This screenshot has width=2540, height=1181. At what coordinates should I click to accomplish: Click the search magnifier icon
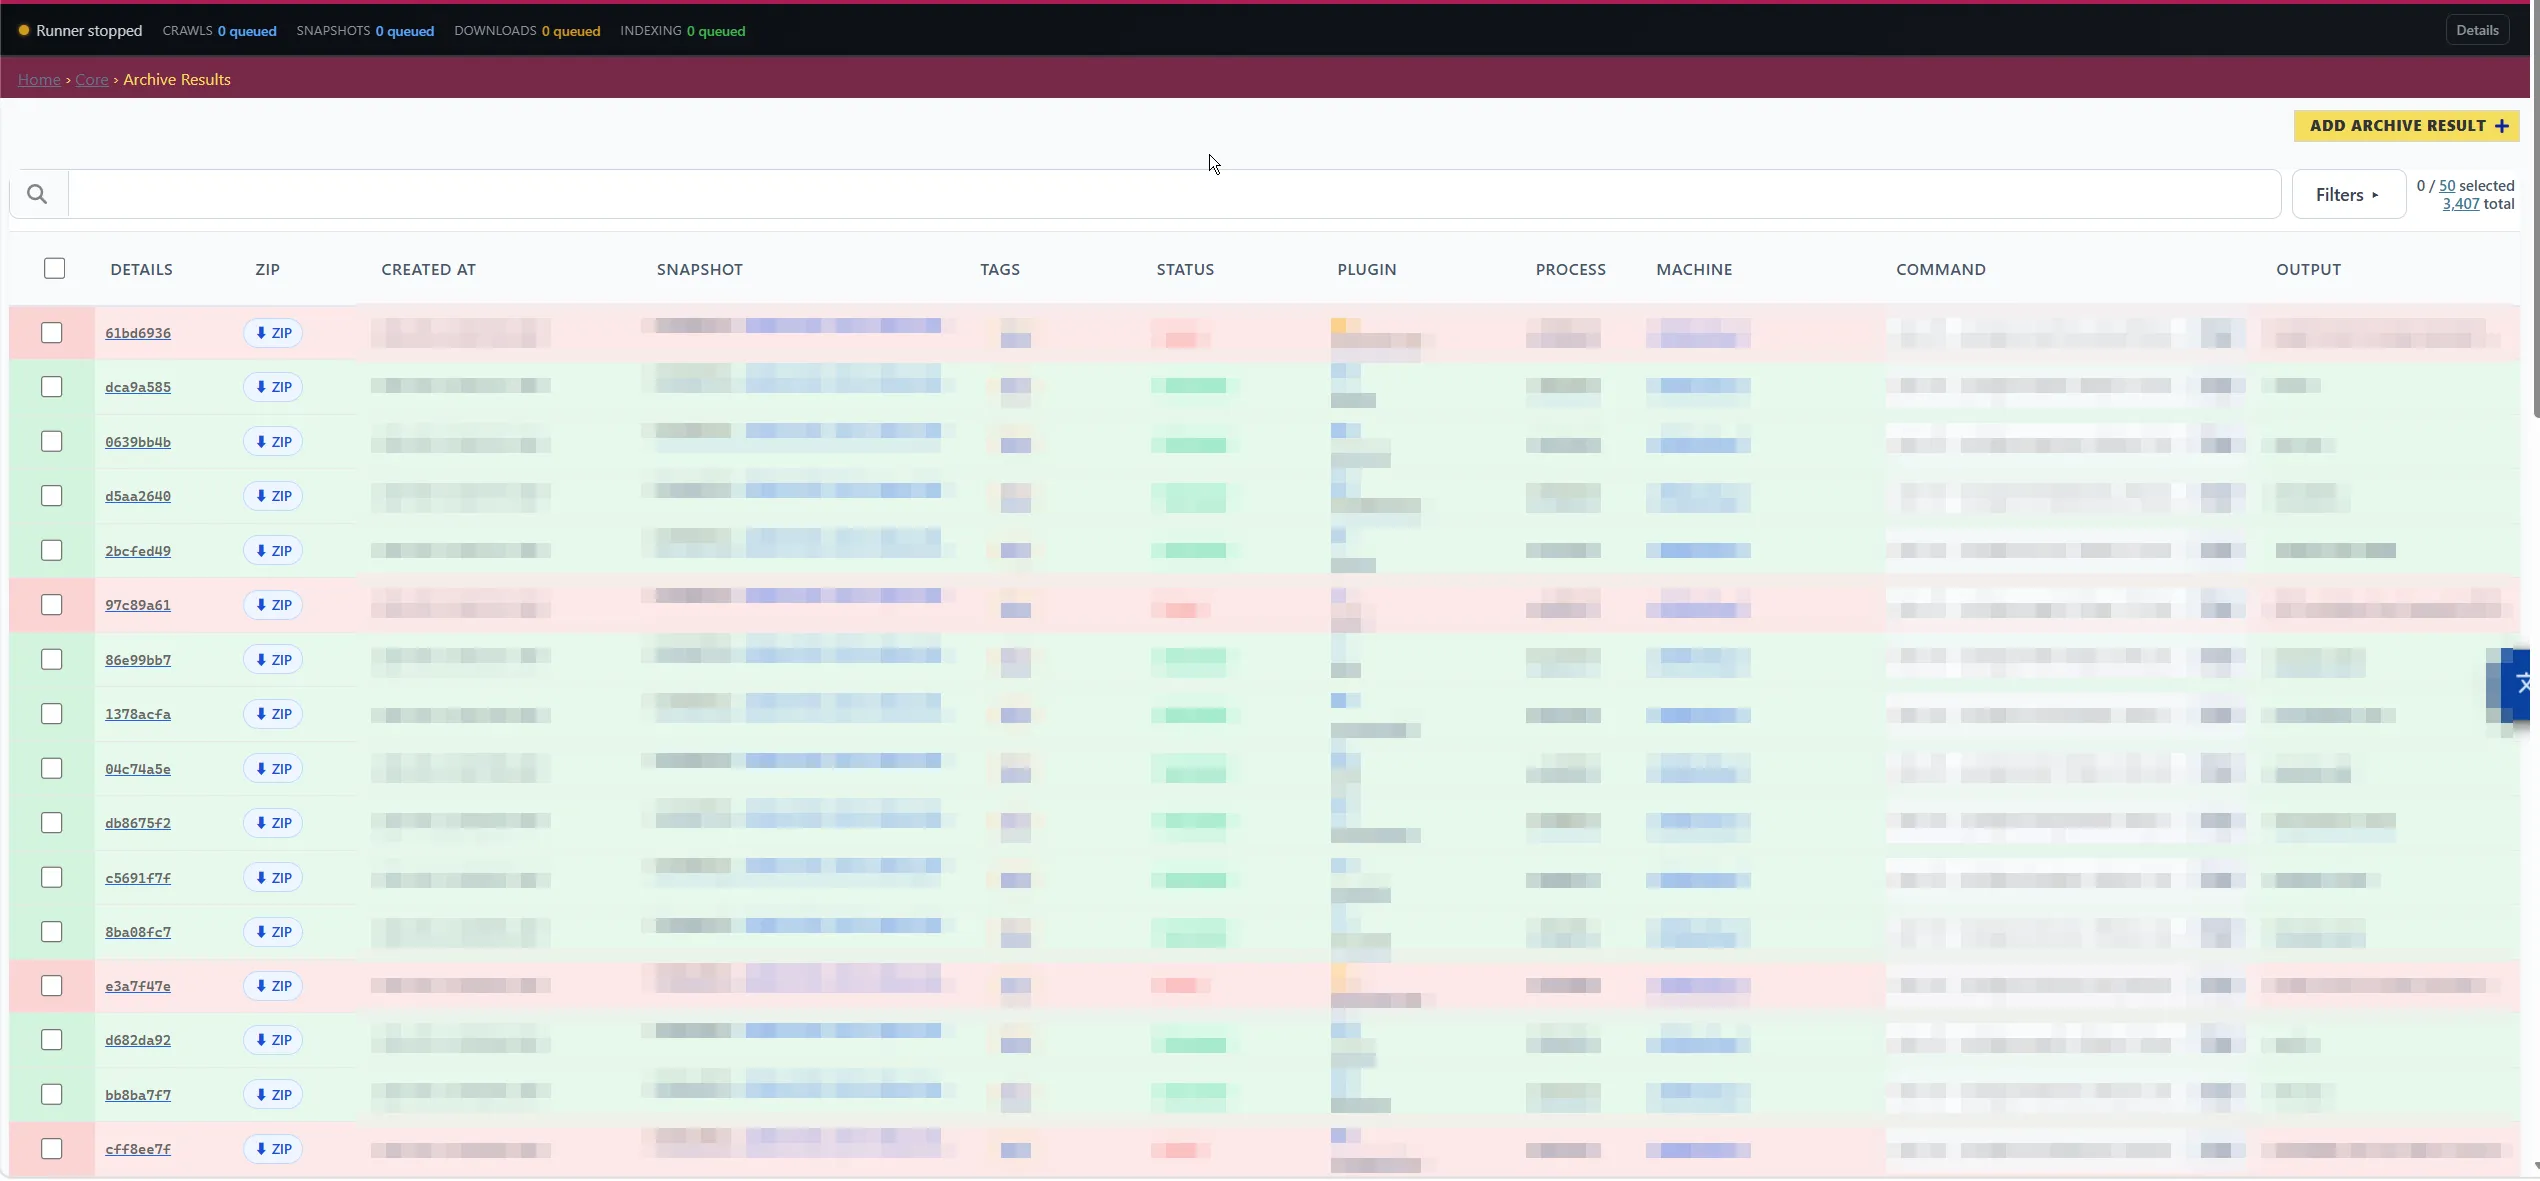[x=37, y=194]
